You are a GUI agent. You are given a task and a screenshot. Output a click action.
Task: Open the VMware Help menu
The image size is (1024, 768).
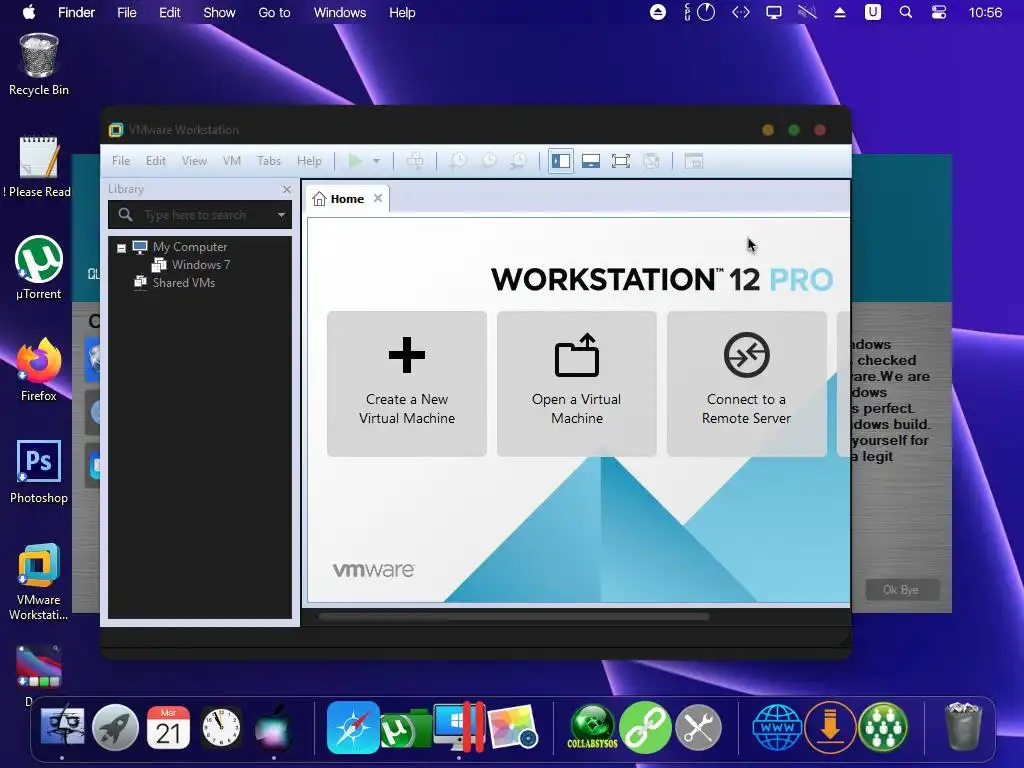click(309, 161)
